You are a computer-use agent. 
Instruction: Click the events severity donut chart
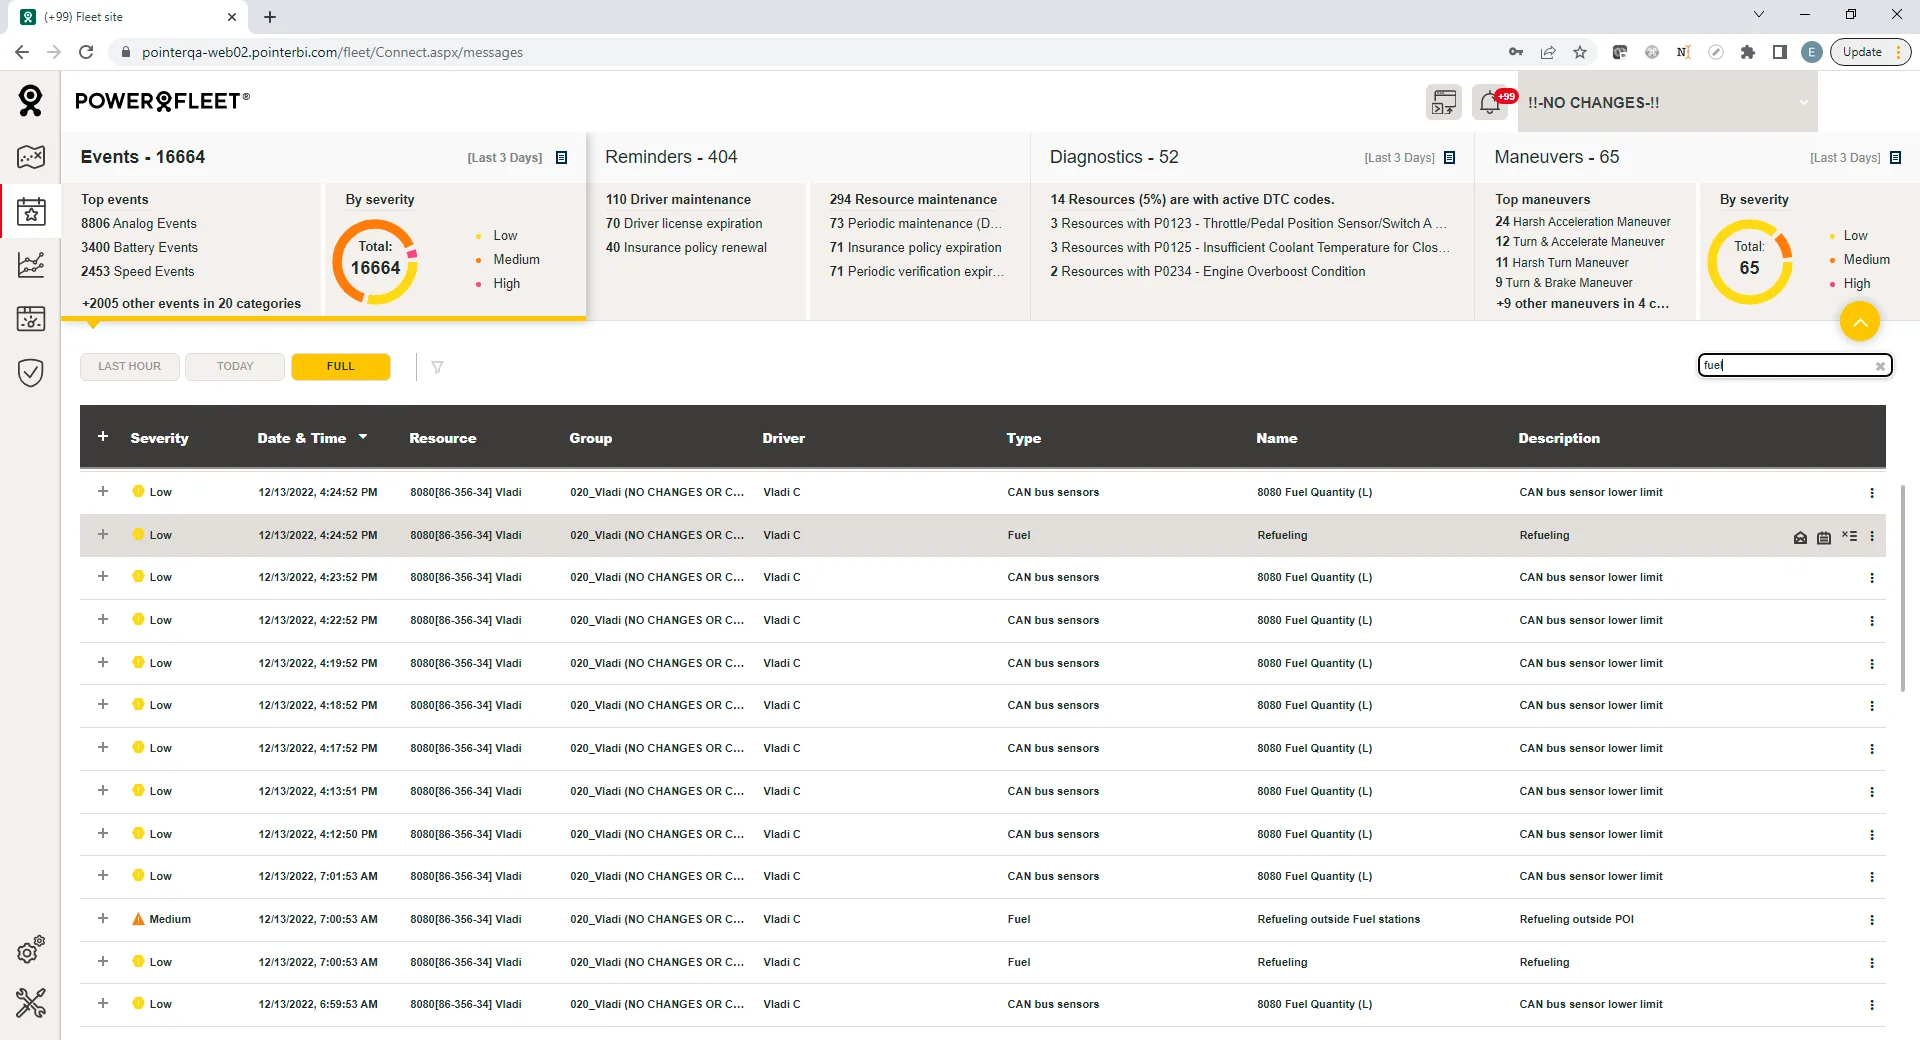(375, 262)
